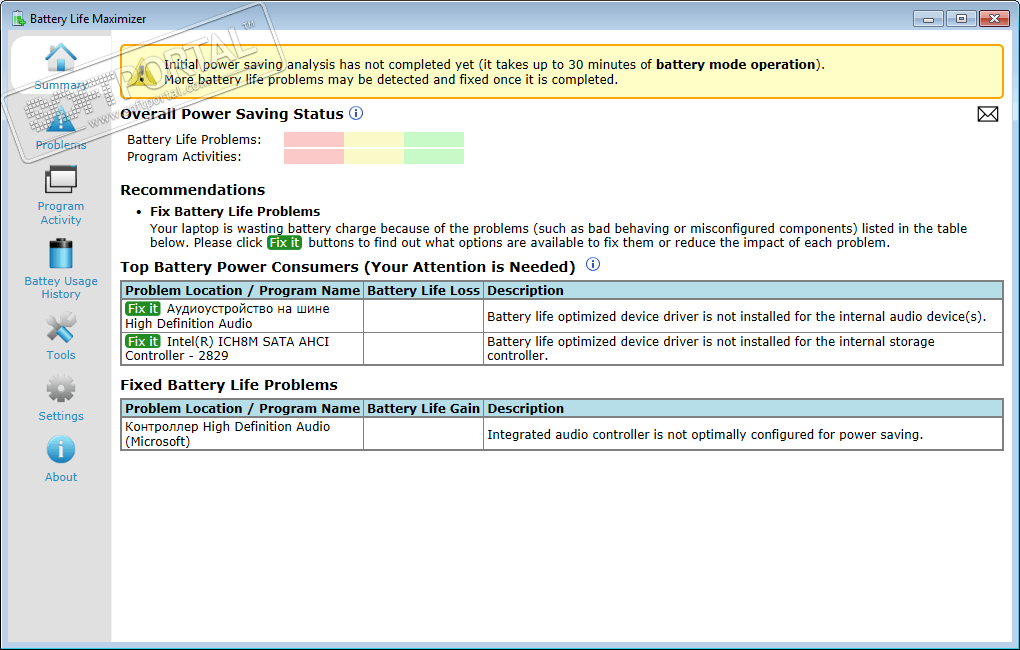This screenshot has height=650, width=1020.
Task: Select the Summary tab label
Action: tap(60, 85)
